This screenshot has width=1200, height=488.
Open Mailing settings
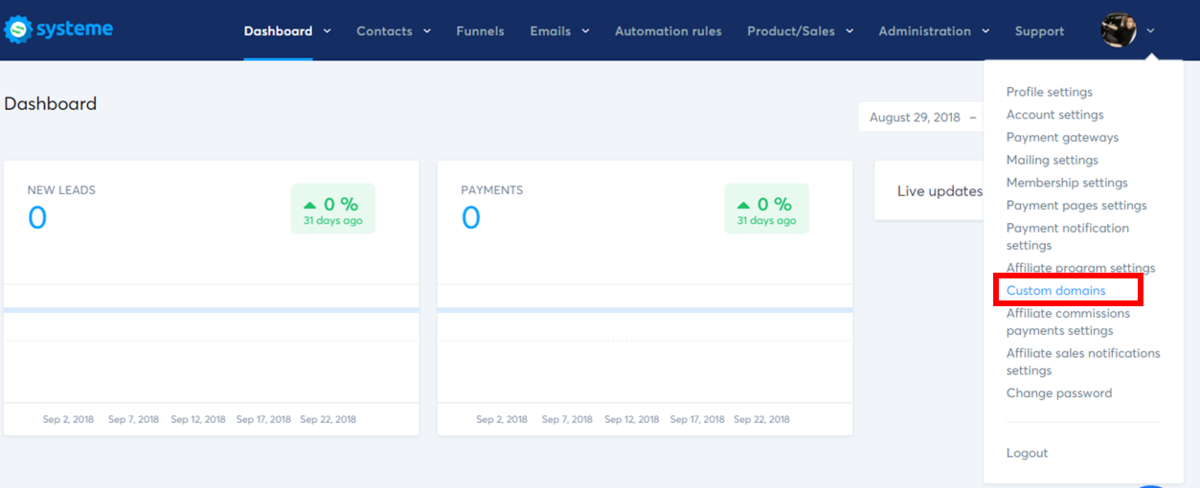[x=1052, y=160]
